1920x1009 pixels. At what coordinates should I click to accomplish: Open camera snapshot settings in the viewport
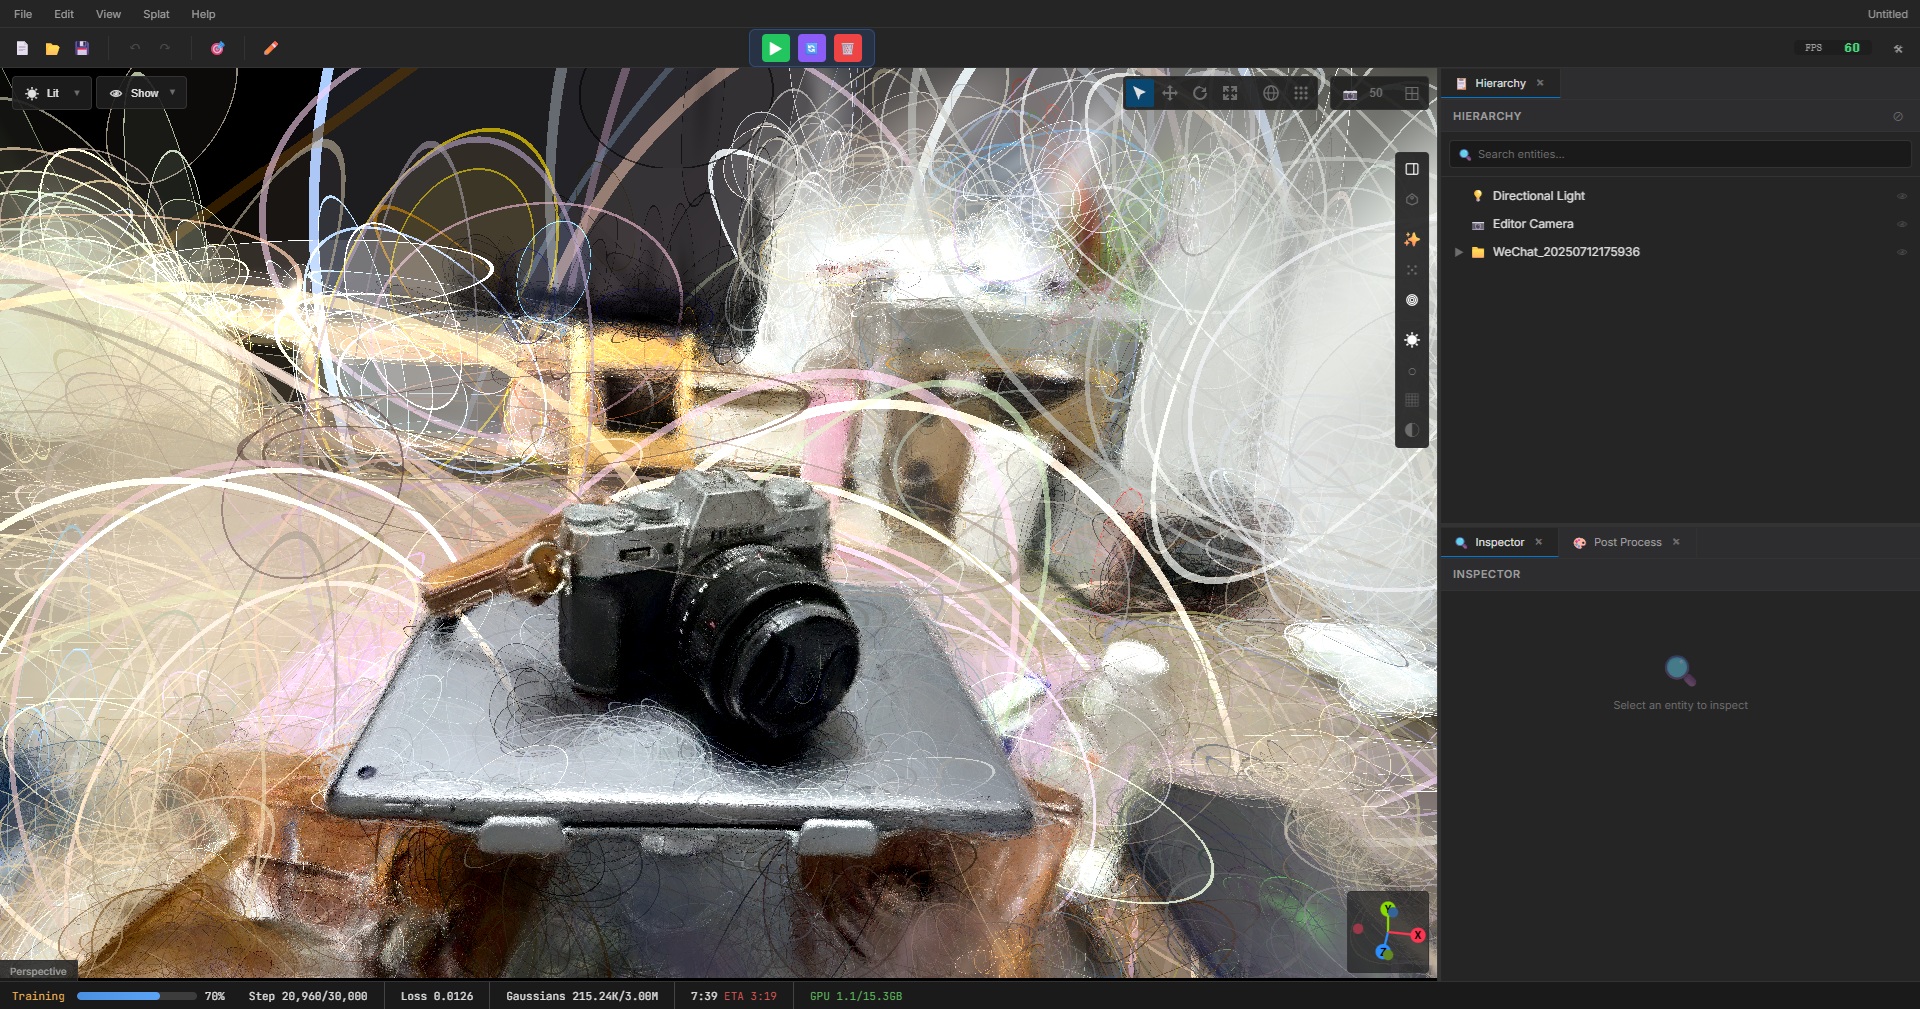(x=1352, y=93)
